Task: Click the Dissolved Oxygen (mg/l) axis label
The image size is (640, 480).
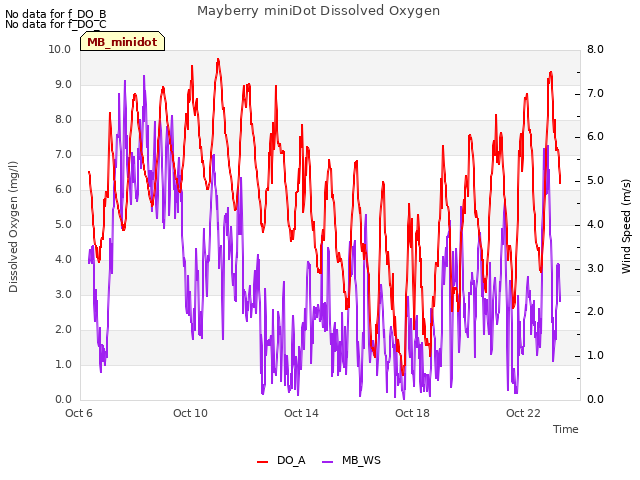Action: [13, 227]
